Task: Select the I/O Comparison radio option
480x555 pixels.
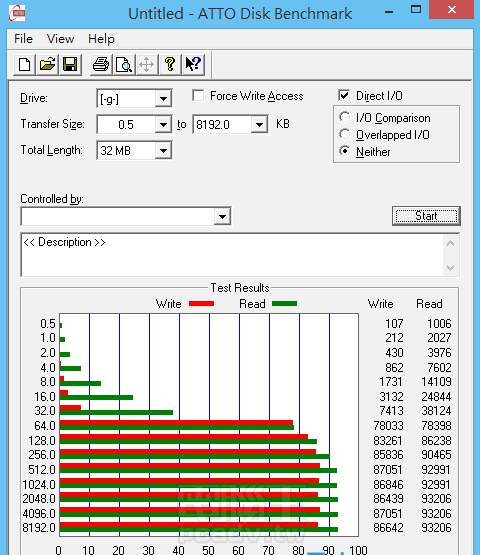Action: [x=344, y=117]
